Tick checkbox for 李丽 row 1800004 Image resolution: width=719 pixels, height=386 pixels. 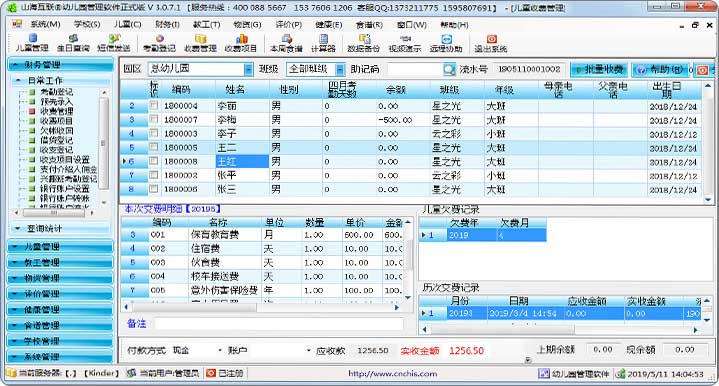[154, 105]
